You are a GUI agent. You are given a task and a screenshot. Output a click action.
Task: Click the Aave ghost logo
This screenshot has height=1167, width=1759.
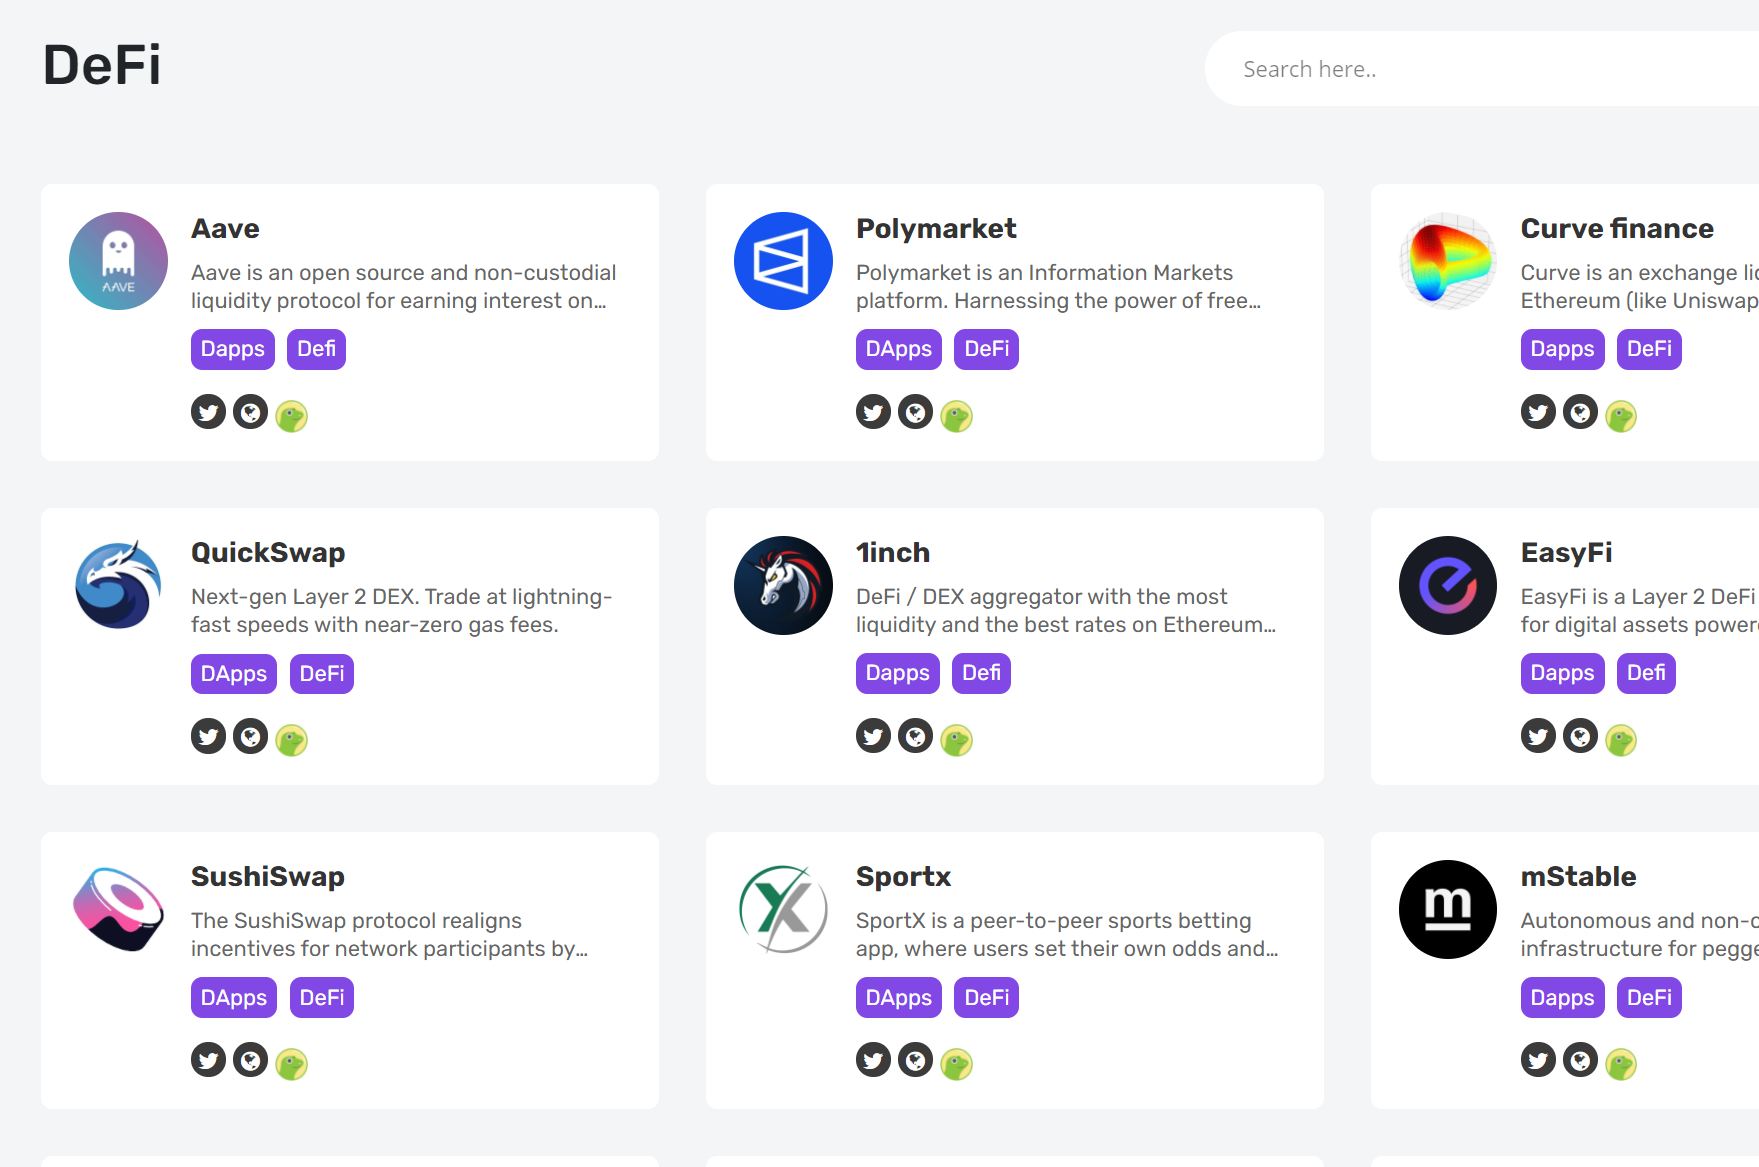point(118,261)
